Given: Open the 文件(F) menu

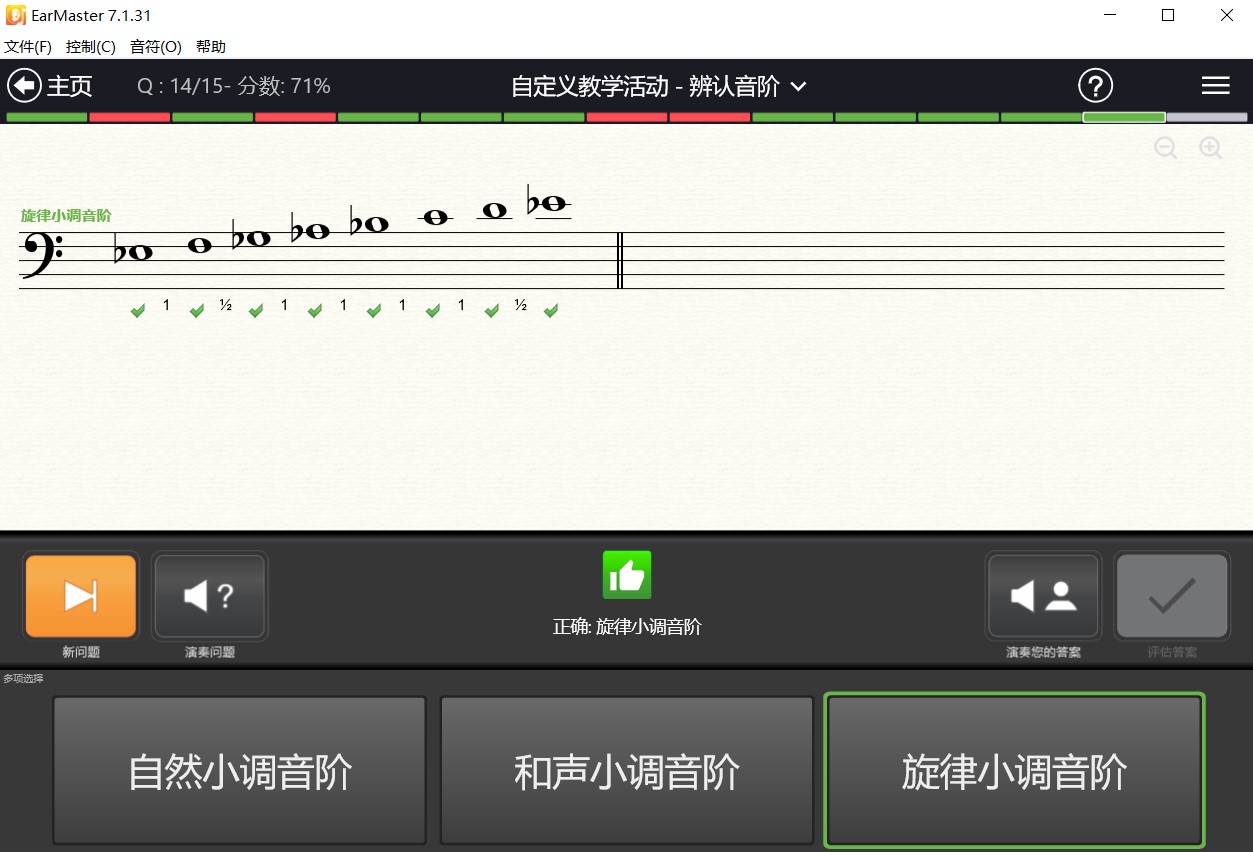Looking at the screenshot, I should (x=28, y=47).
